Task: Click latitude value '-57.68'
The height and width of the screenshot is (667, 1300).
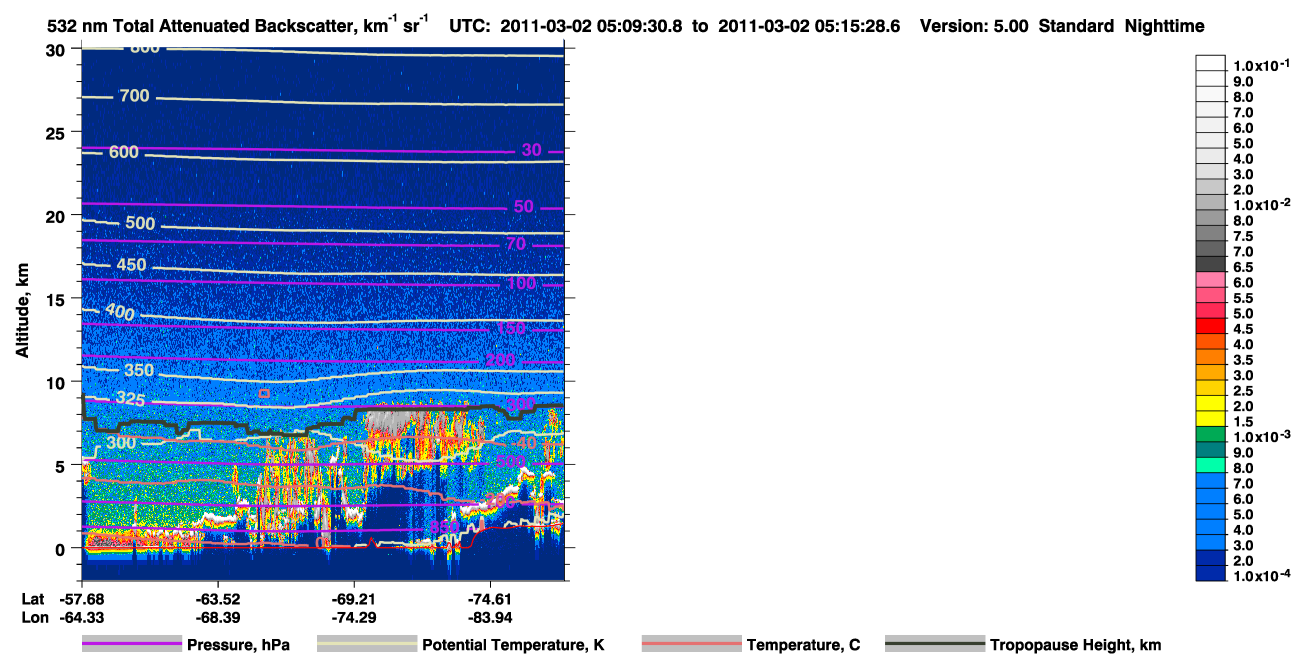Action: (x=81, y=600)
